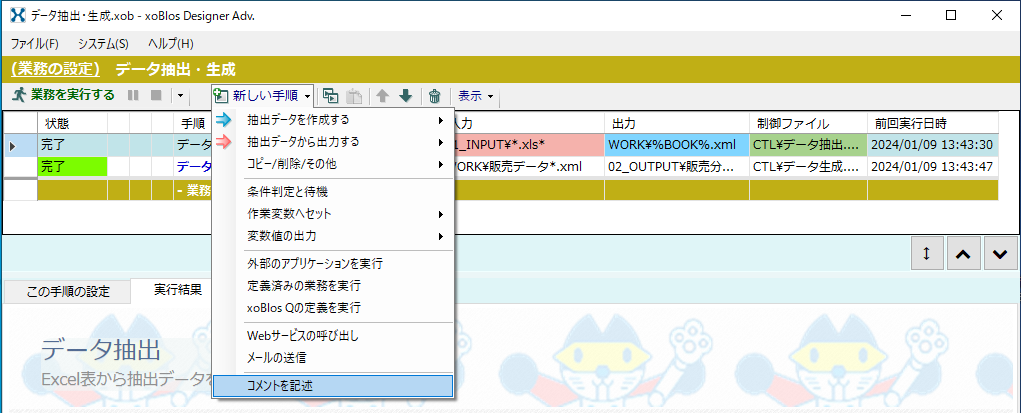Expand 作業変数へセット submenu
This screenshot has height=413, width=1021.
[x=333, y=214]
